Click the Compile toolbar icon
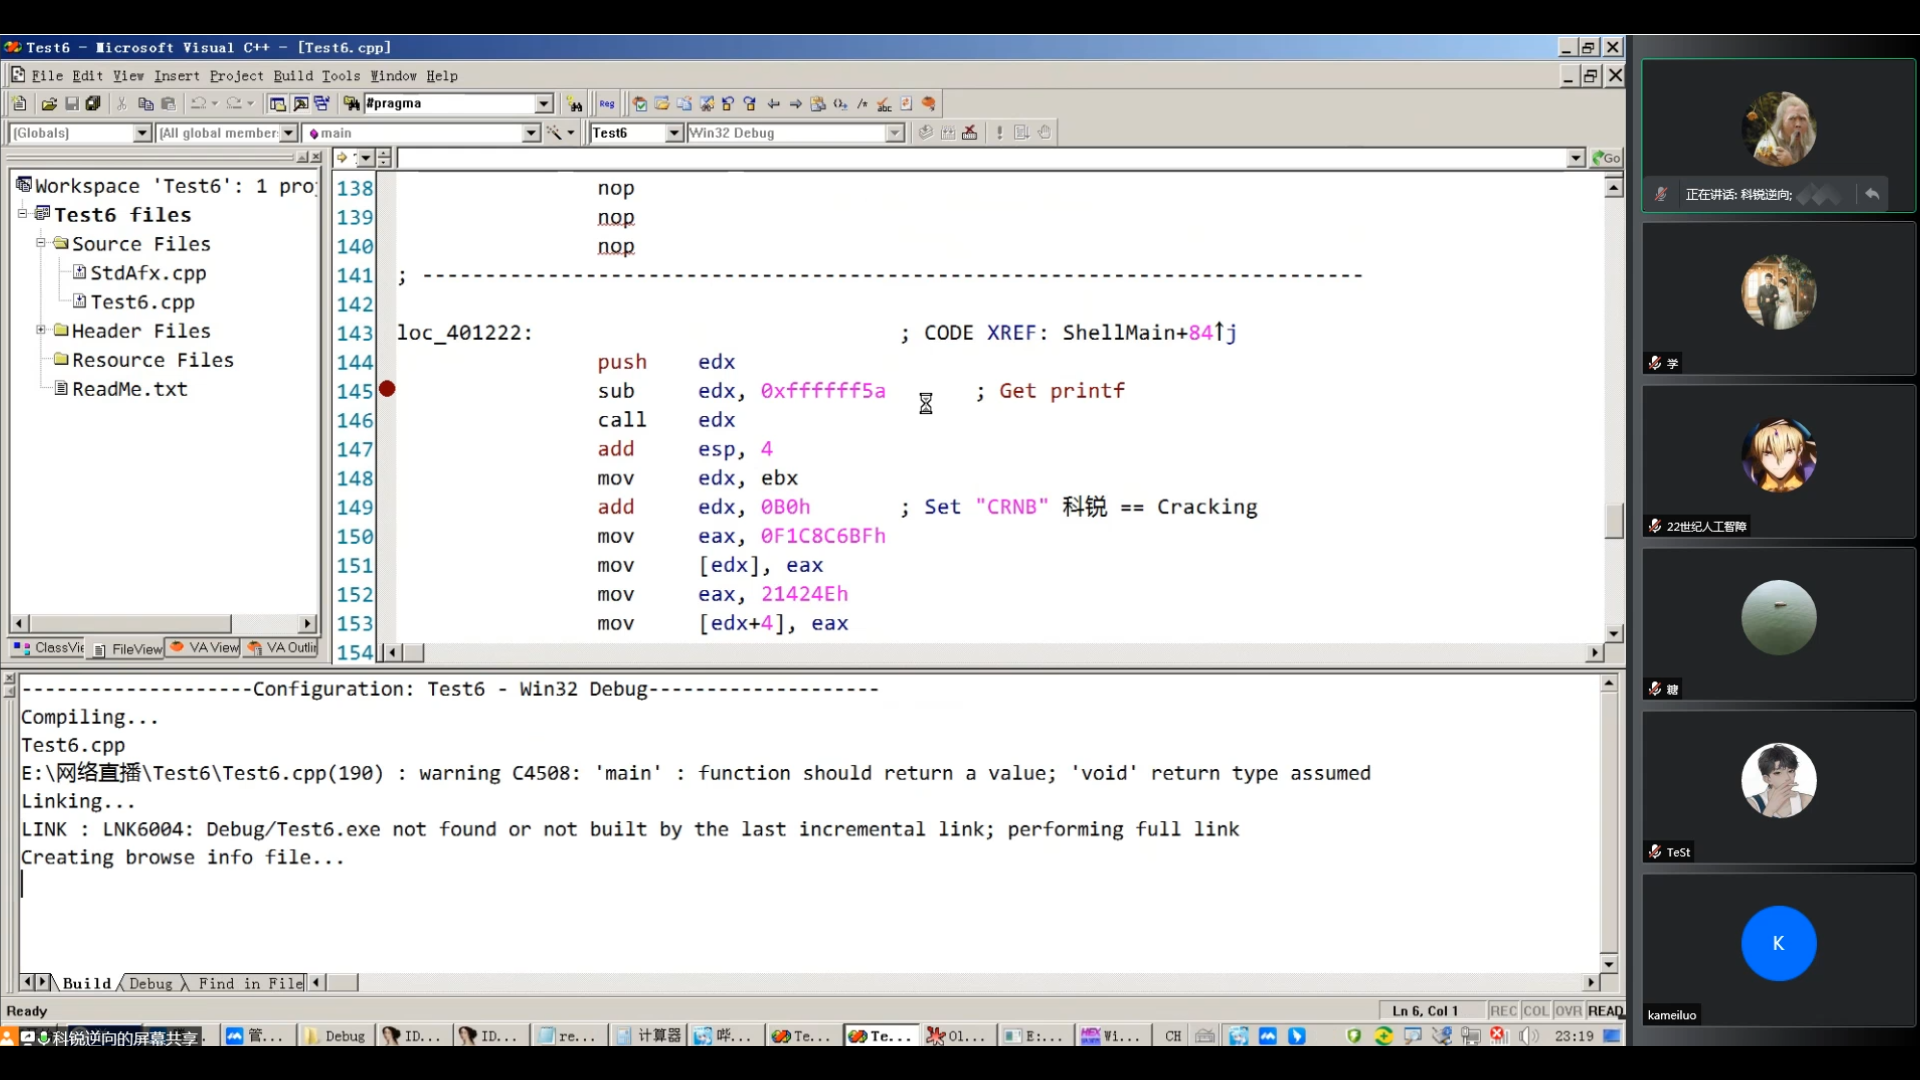 [x=926, y=133]
